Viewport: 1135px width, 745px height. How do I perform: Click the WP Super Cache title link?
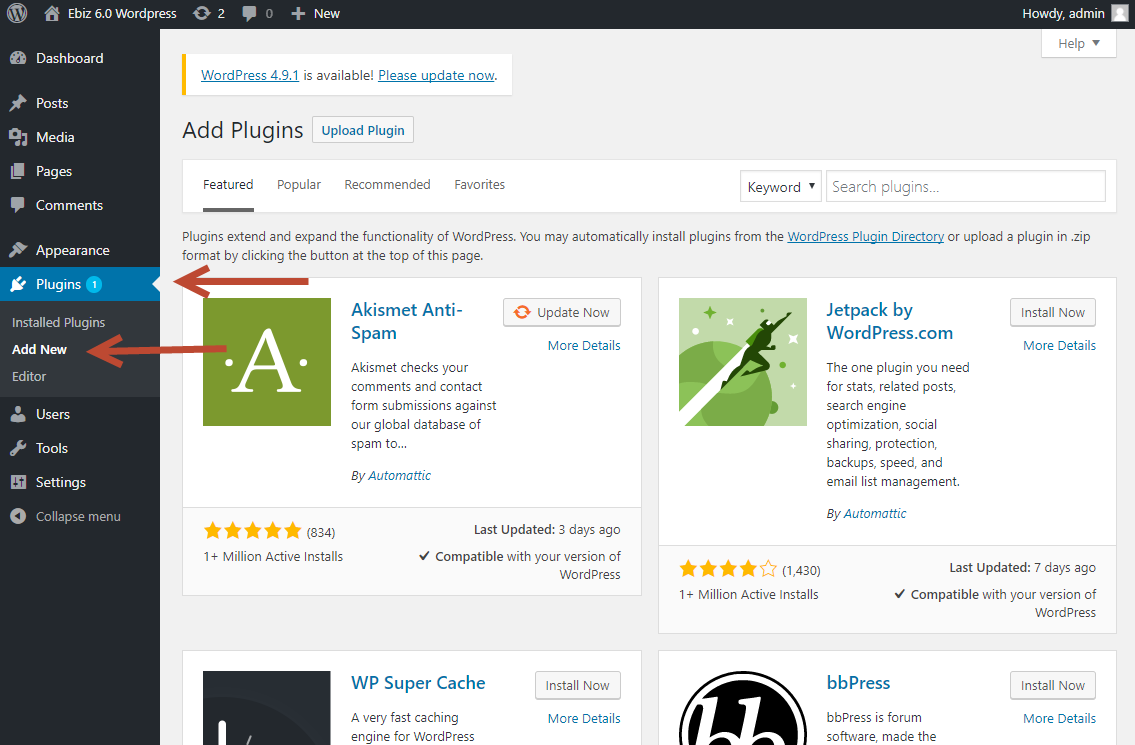[418, 683]
